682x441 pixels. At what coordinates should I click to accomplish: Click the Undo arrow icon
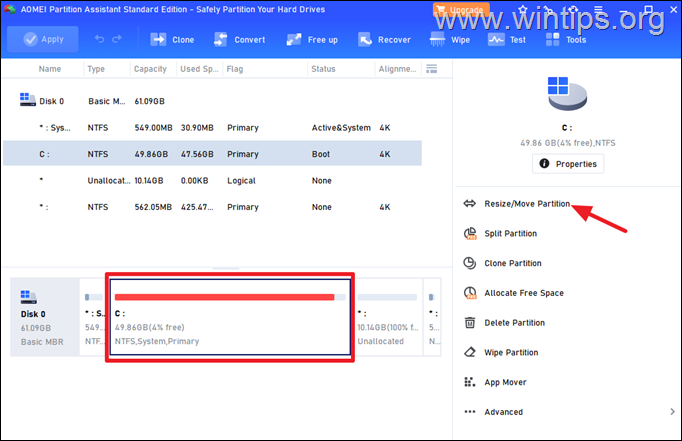(x=99, y=40)
